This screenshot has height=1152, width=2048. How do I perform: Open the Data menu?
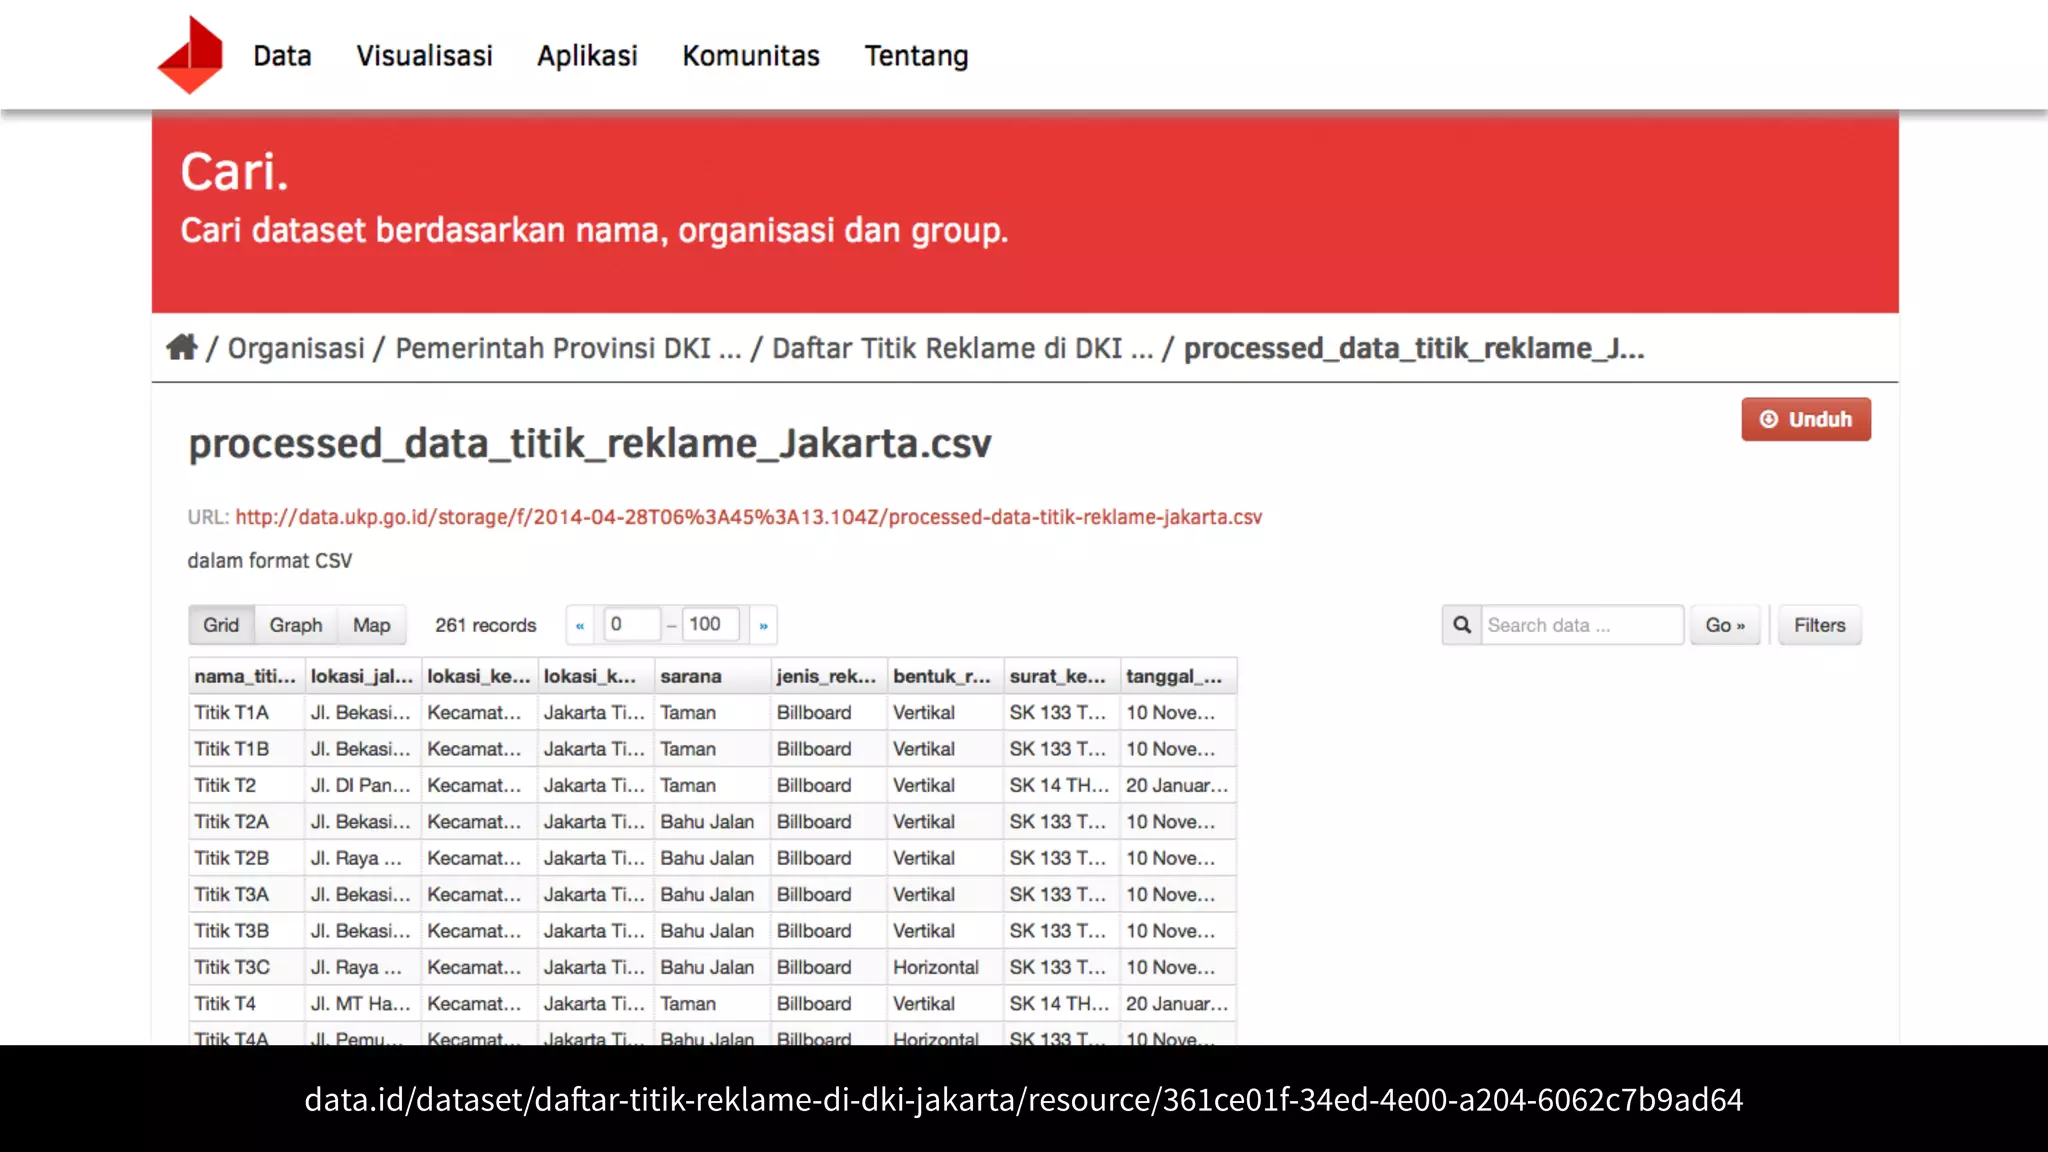coord(282,56)
